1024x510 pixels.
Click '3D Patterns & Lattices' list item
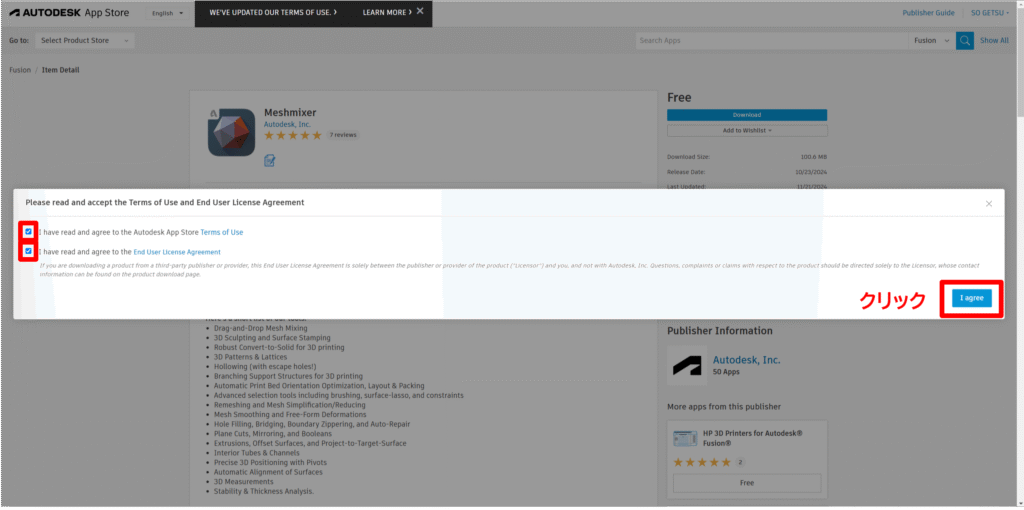tap(251, 357)
